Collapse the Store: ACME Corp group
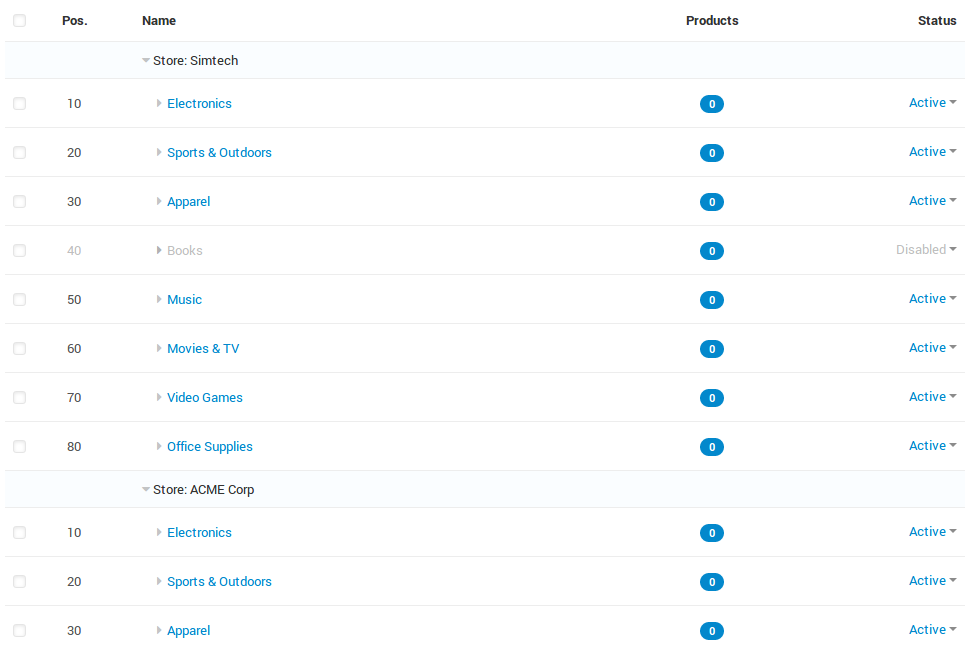This screenshot has height=651, width=975. click(x=146, y=489)
